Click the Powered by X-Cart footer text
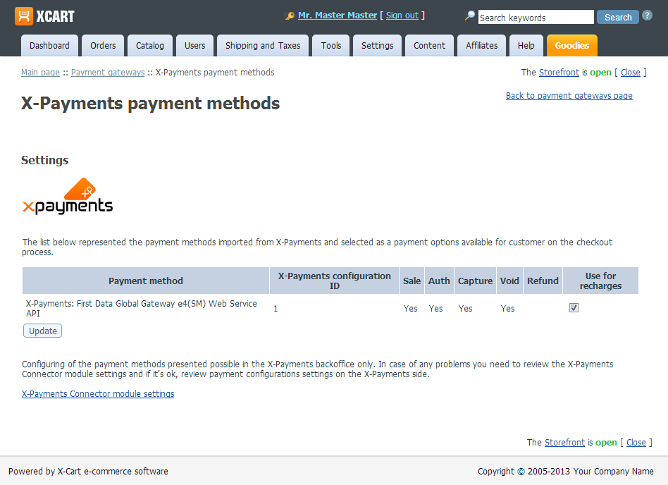The width and height of the screenshot is (668, 485). click(x=88, y=471)
